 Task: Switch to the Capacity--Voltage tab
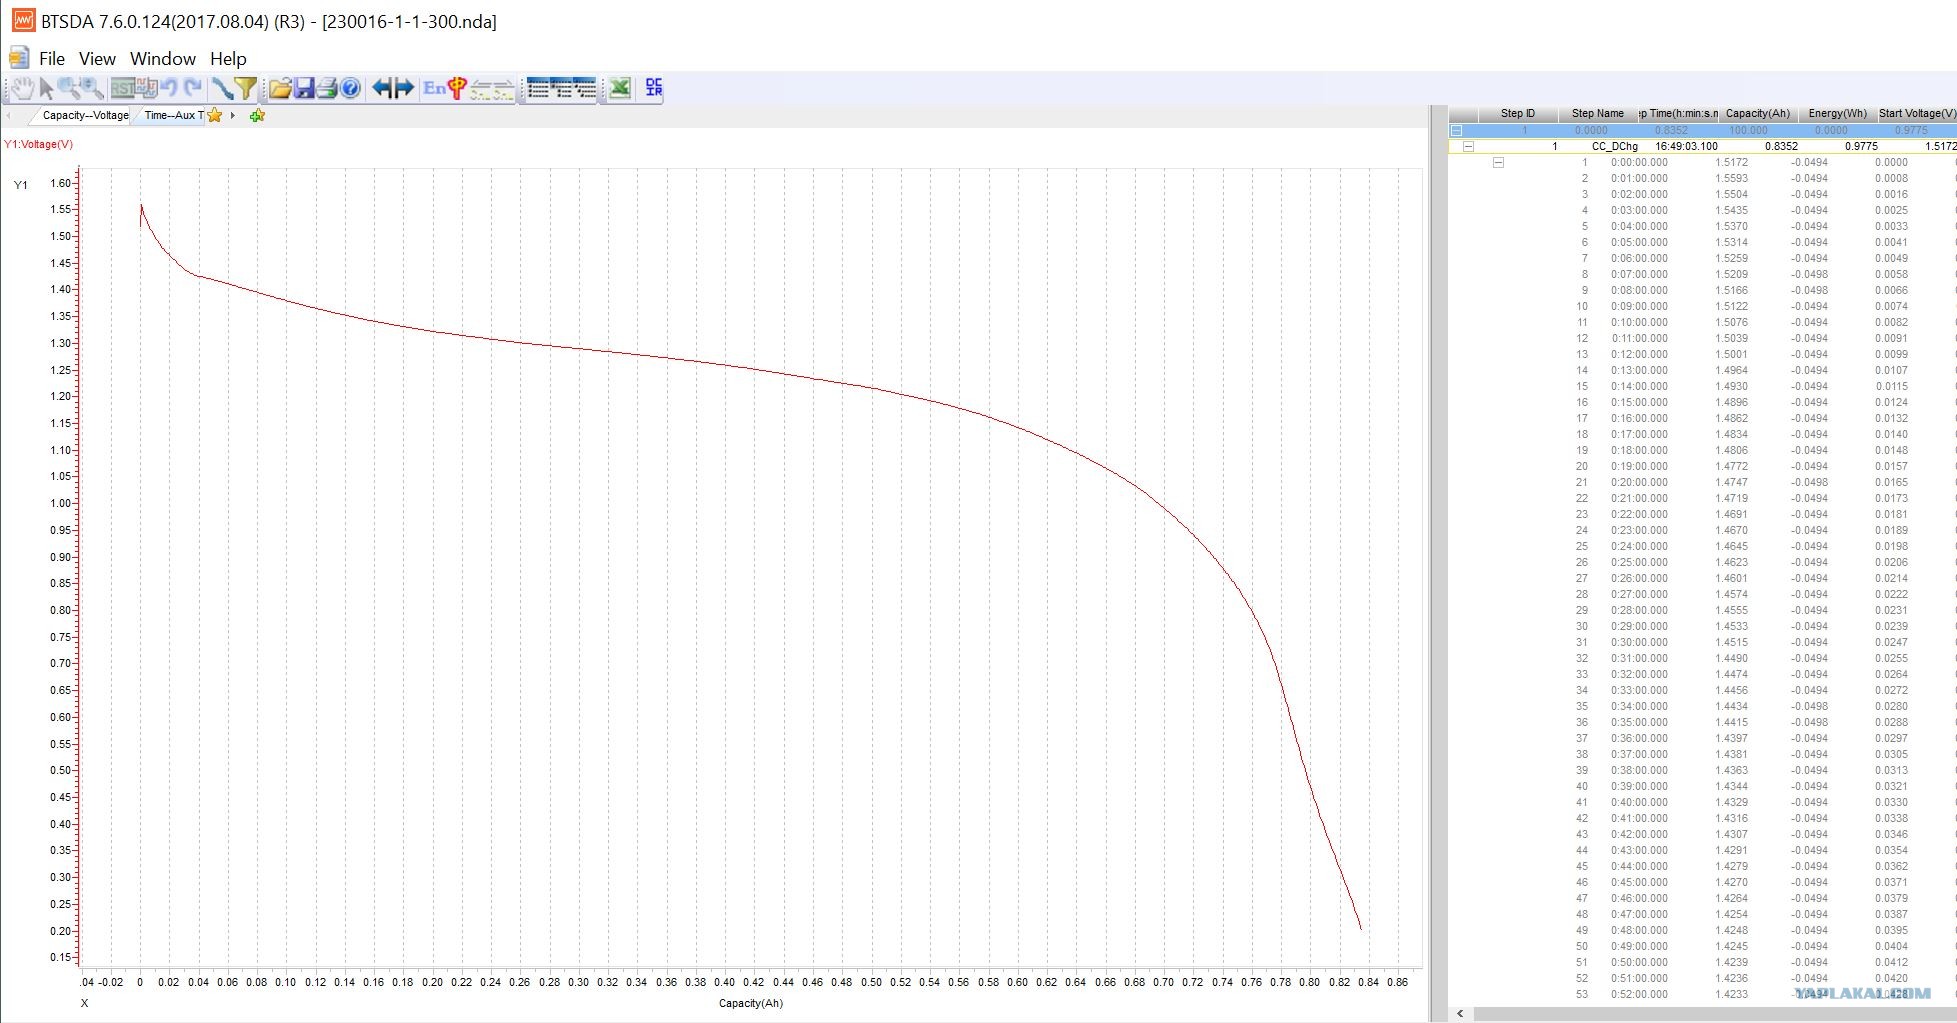[85, 115]
